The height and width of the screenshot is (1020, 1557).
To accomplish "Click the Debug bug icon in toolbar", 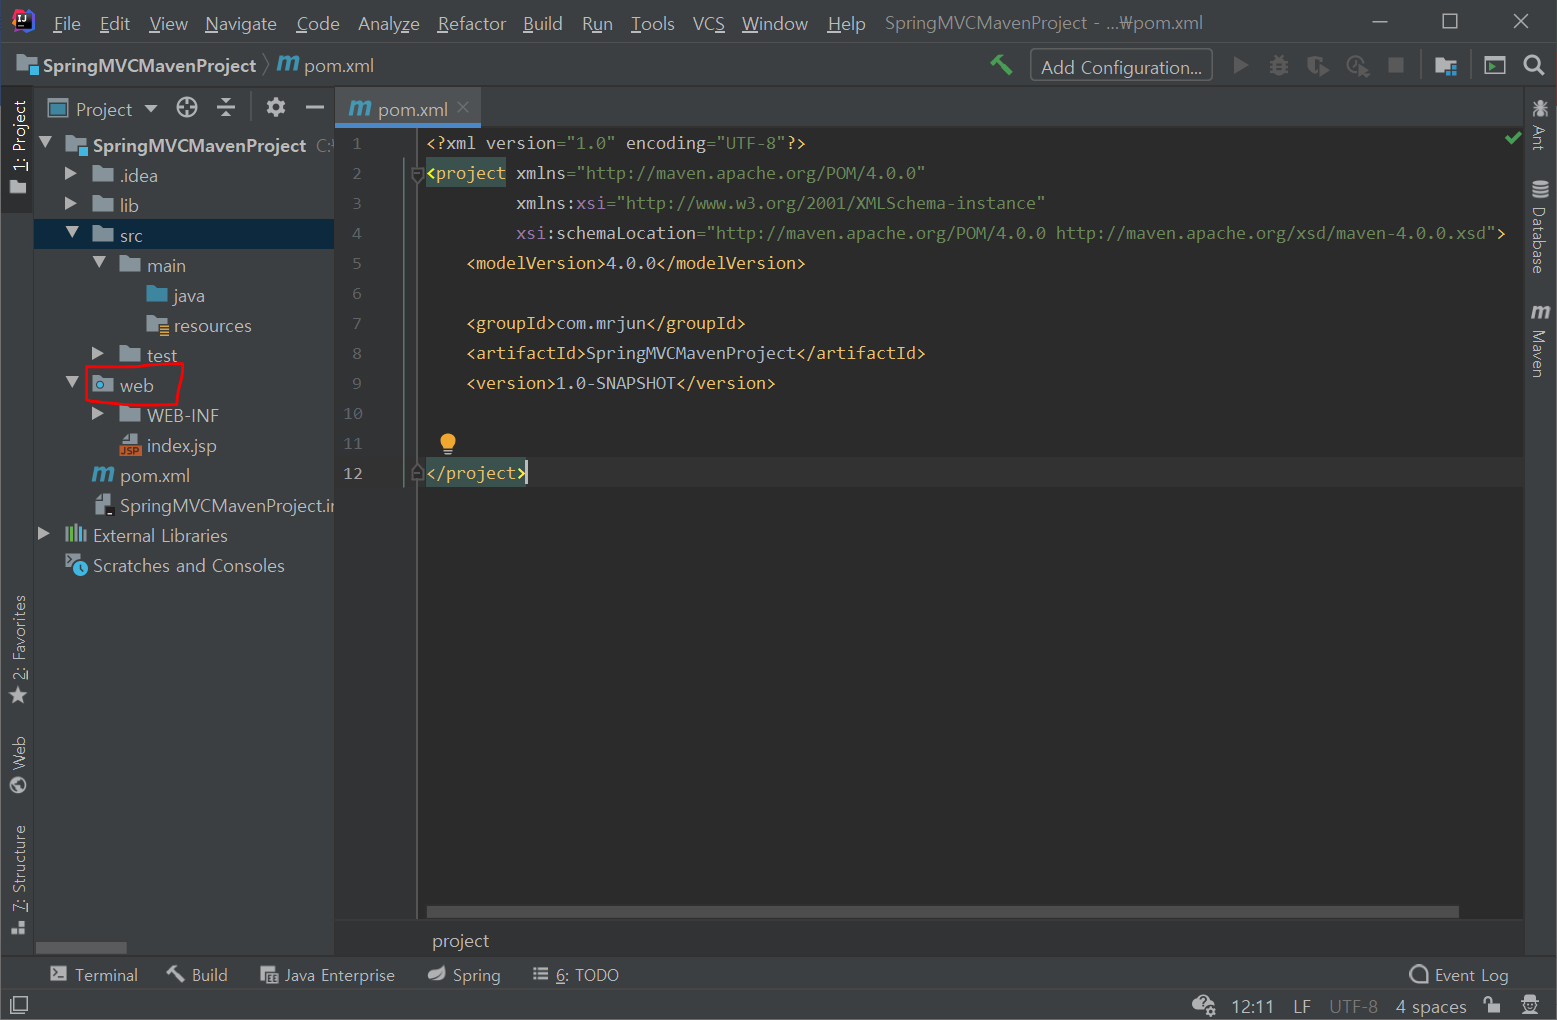I will point(1279,65).
